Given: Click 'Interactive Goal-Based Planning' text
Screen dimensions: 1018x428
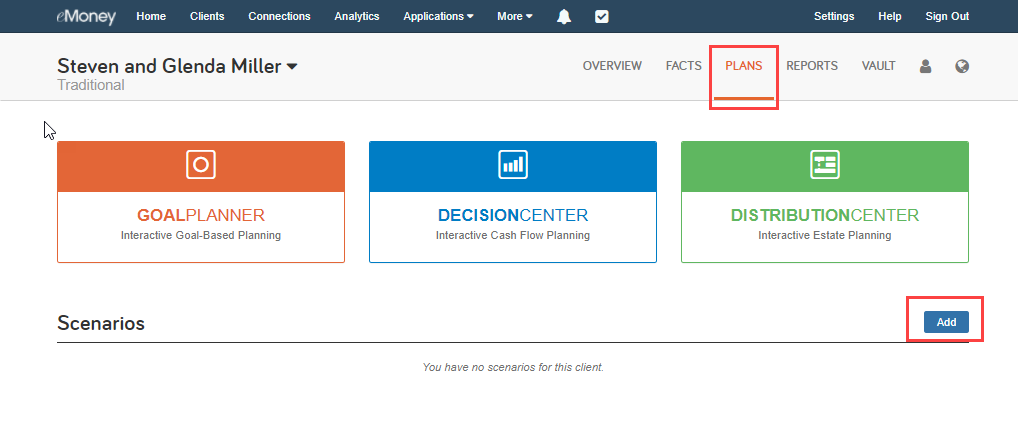Looking at the screenshot, I should pos(201,235).
